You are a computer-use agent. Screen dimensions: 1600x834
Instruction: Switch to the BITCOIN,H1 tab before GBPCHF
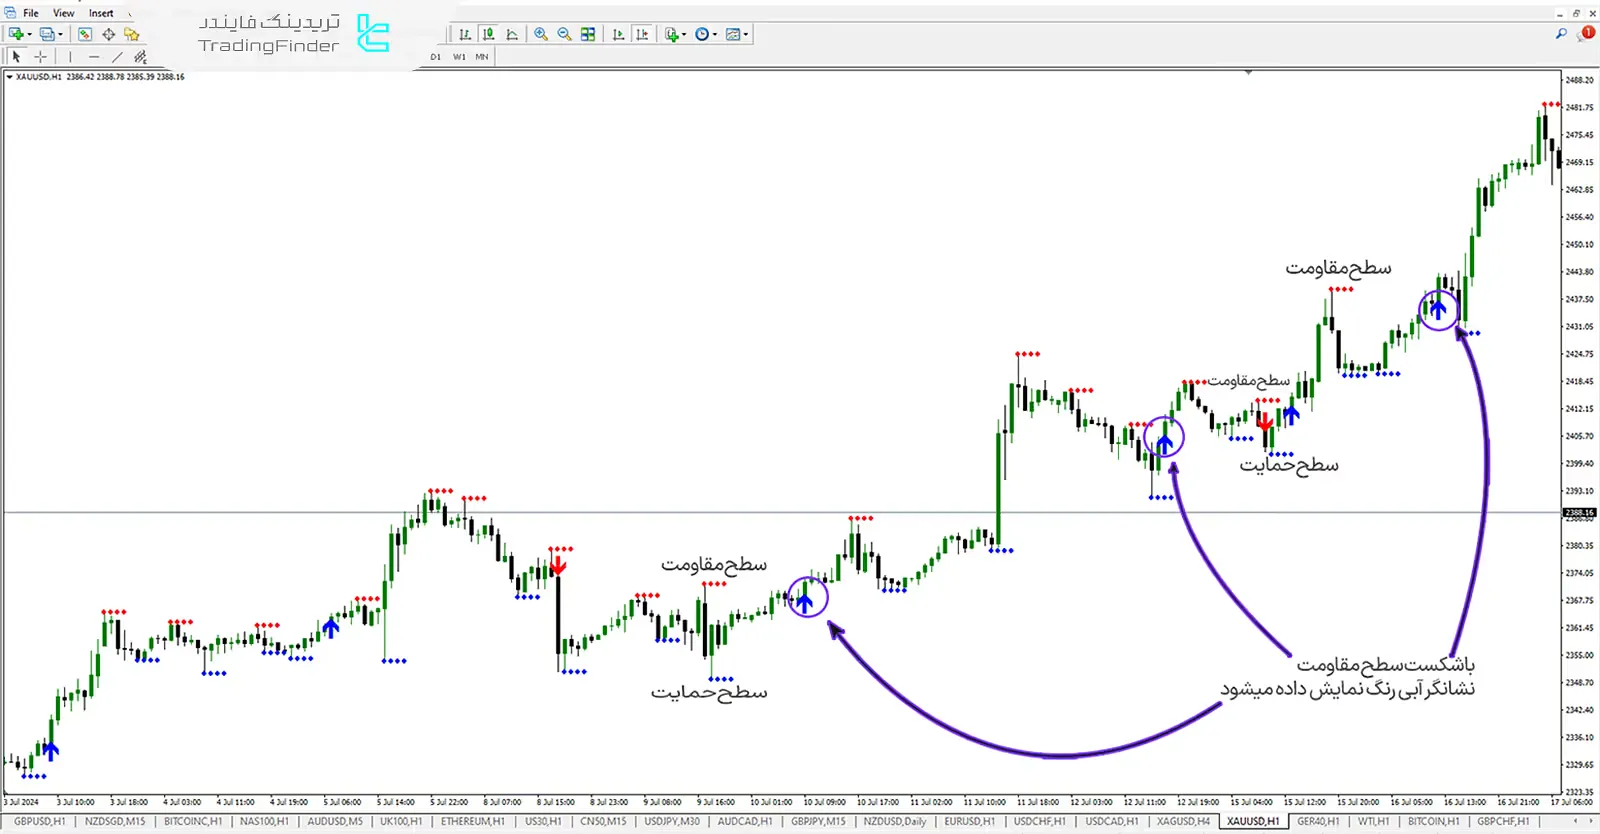coord(1433,821)
